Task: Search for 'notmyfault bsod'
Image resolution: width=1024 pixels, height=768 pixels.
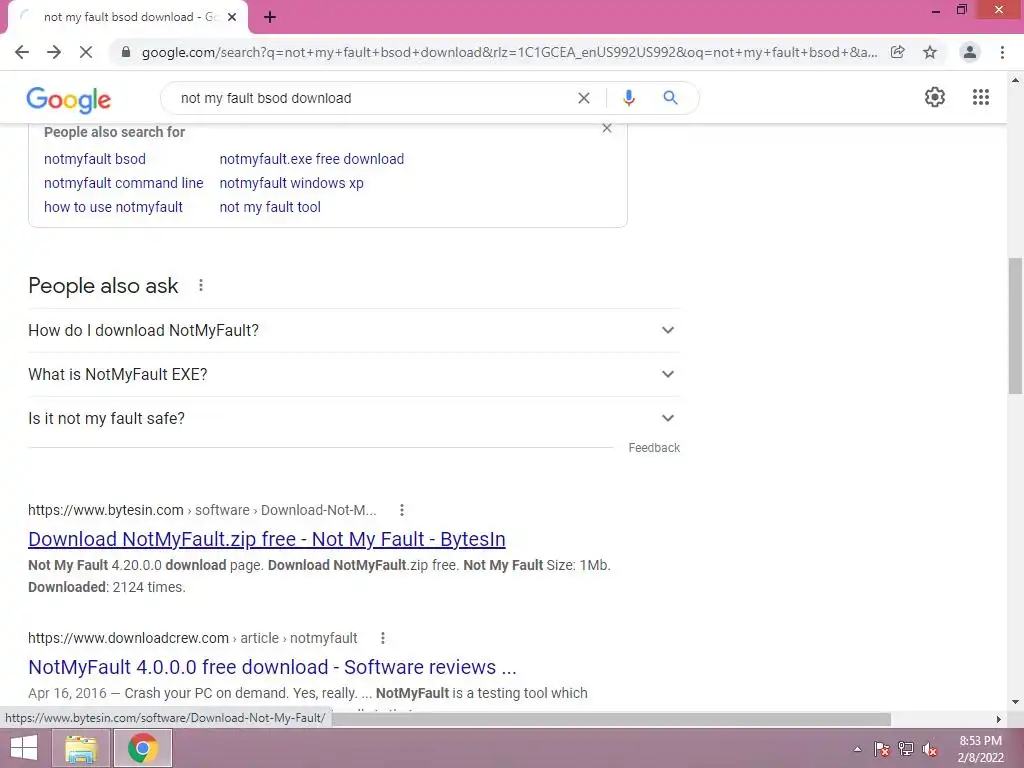Action: tap(95, 159)
